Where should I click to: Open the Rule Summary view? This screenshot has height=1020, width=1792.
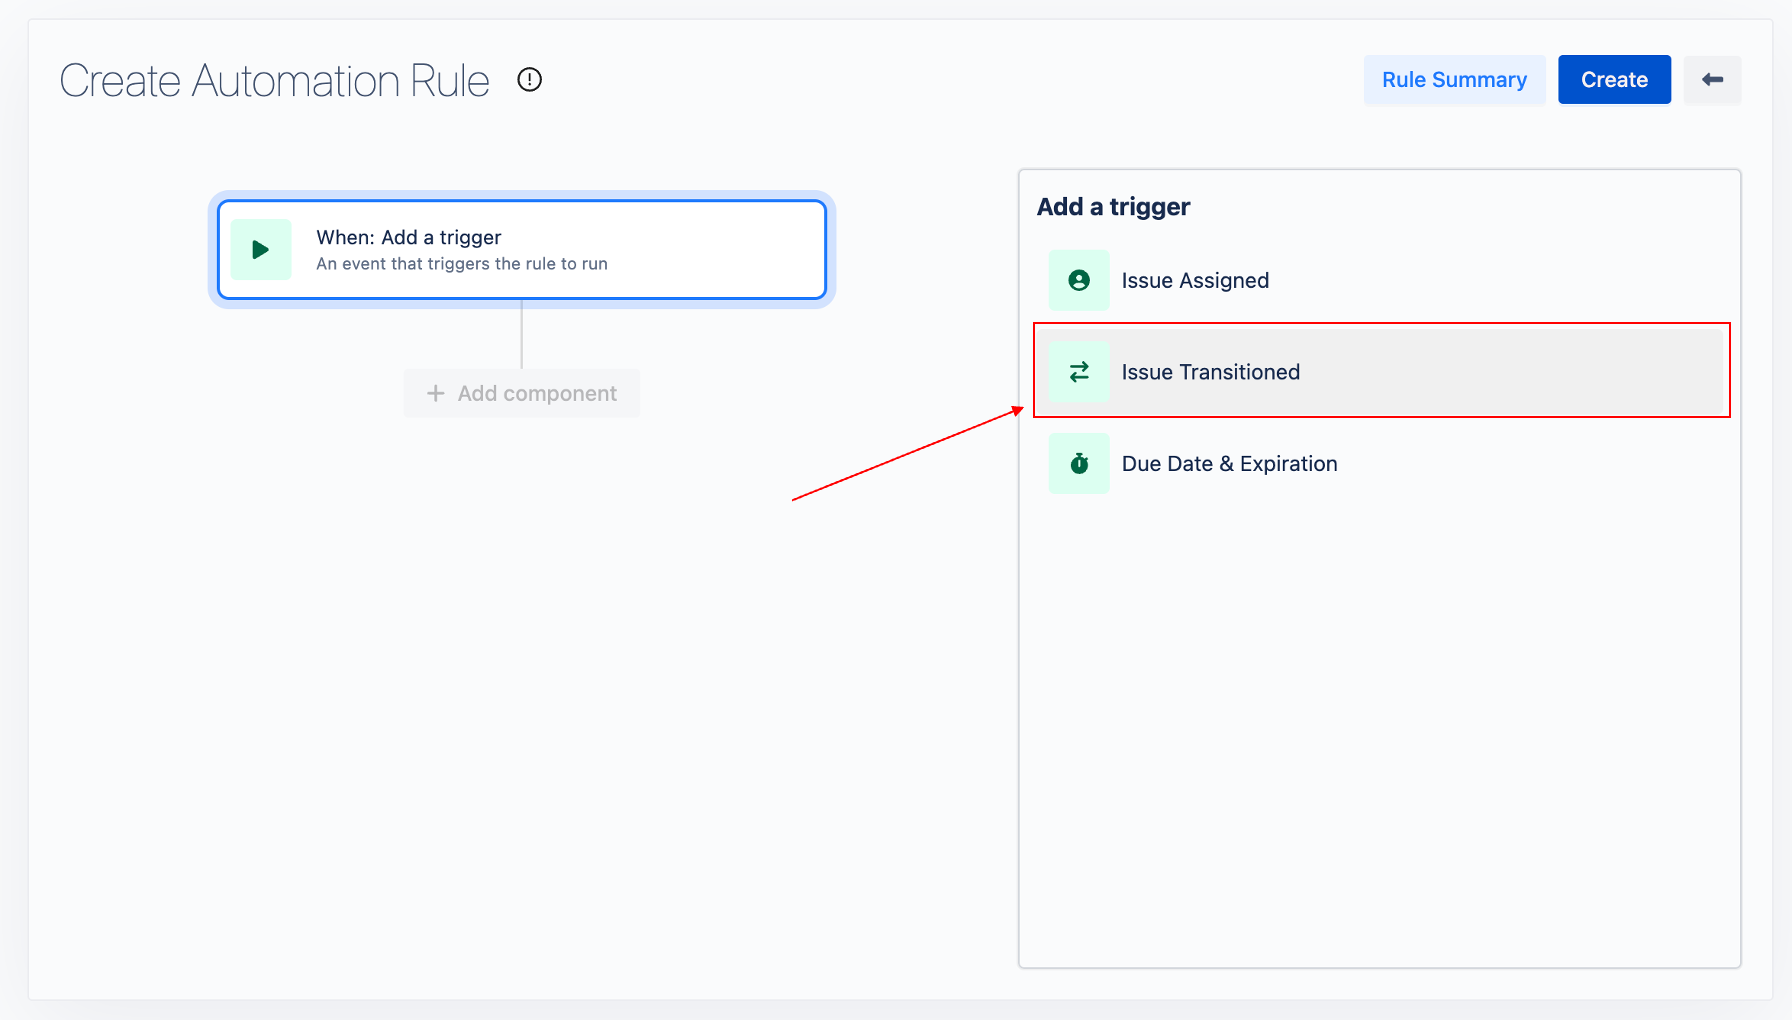coord(1454,80)
